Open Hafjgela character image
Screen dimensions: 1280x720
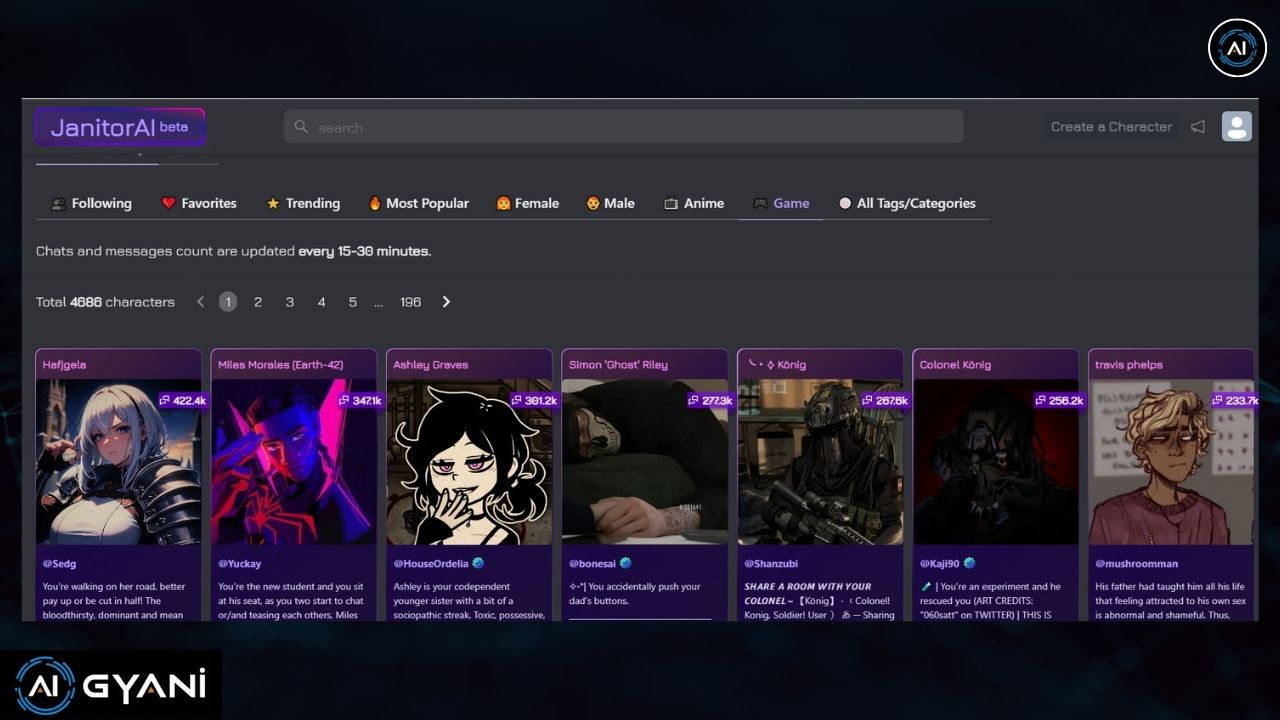[118, 462]
